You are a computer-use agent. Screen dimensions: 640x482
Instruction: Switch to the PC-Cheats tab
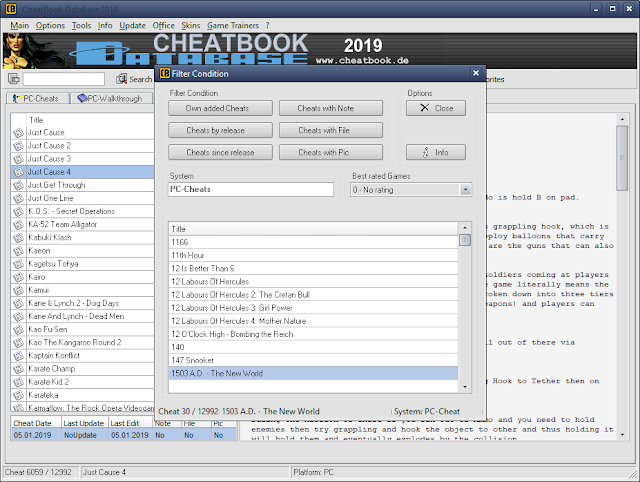click(38, 98)
